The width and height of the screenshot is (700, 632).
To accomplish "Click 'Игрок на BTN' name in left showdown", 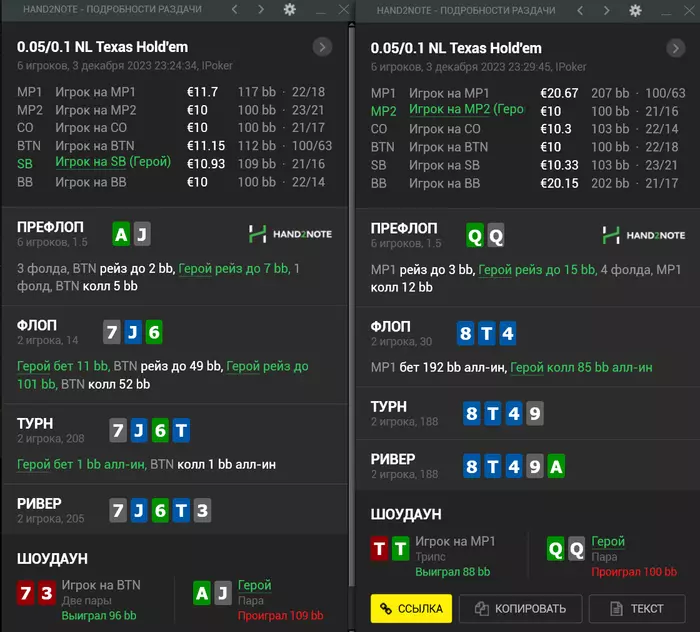I will (x=101, y=585).
